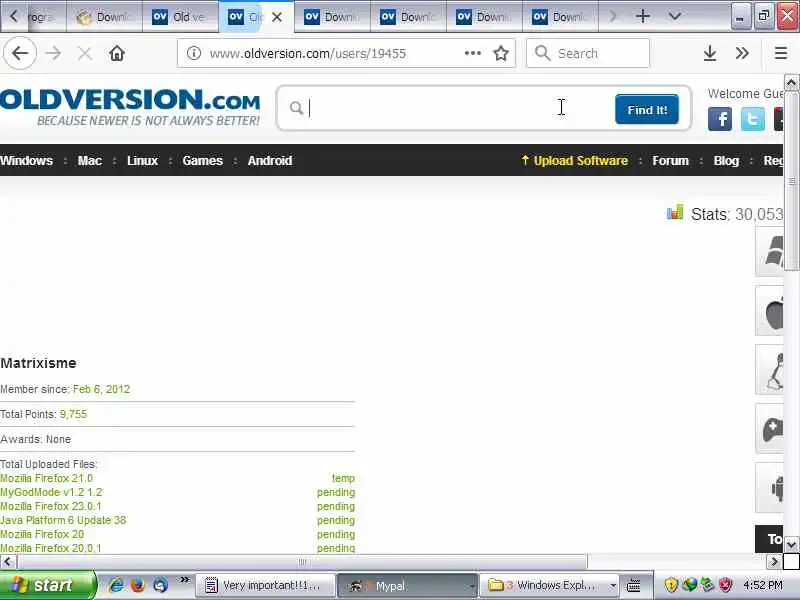This screenshot has height=600, width=800.
Task: Click the browser Search box
Action: 588,53
